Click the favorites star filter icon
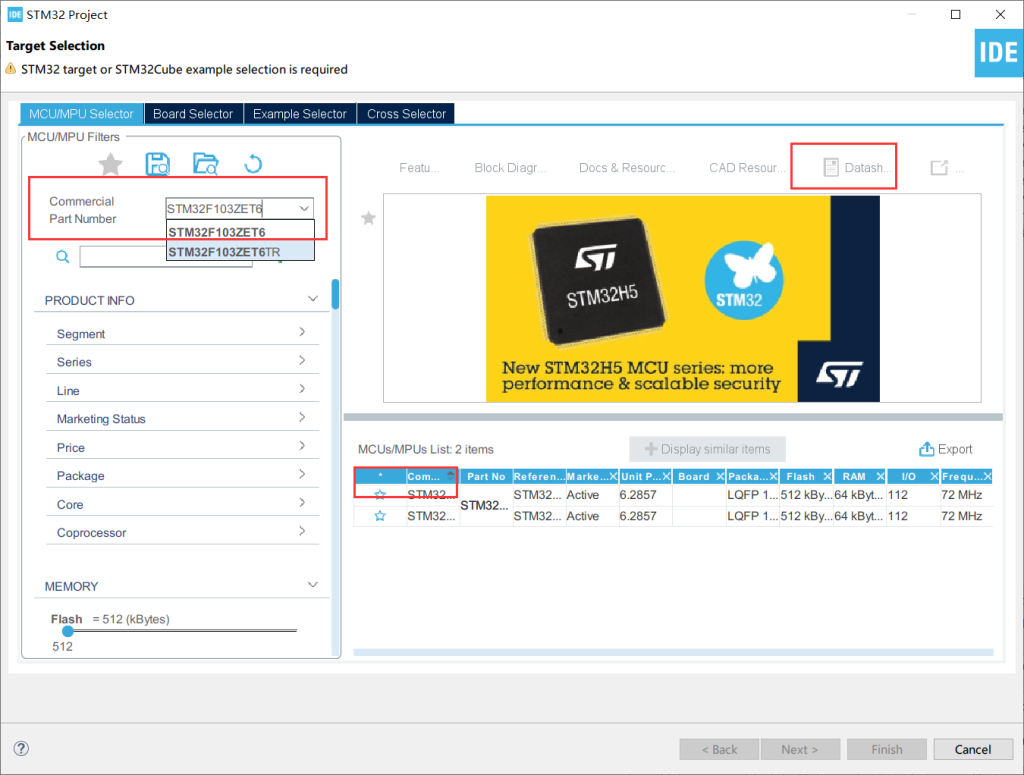The height and width of the screenshot is (775, 1024). 110,164
